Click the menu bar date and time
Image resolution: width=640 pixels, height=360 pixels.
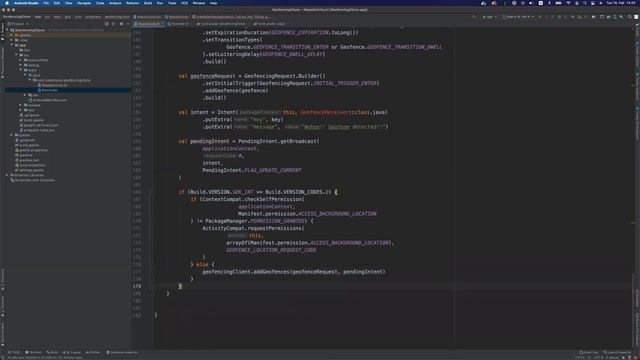[x=620, y=3]
